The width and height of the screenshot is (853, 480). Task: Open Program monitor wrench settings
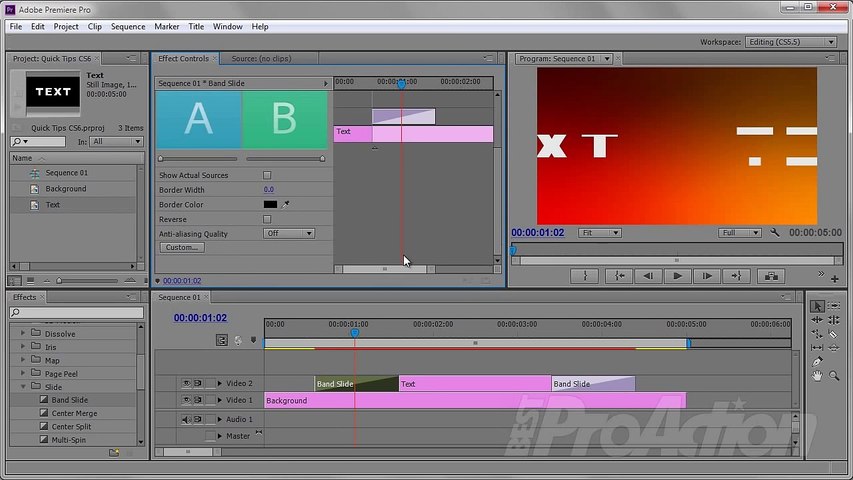tap(775, 232)
